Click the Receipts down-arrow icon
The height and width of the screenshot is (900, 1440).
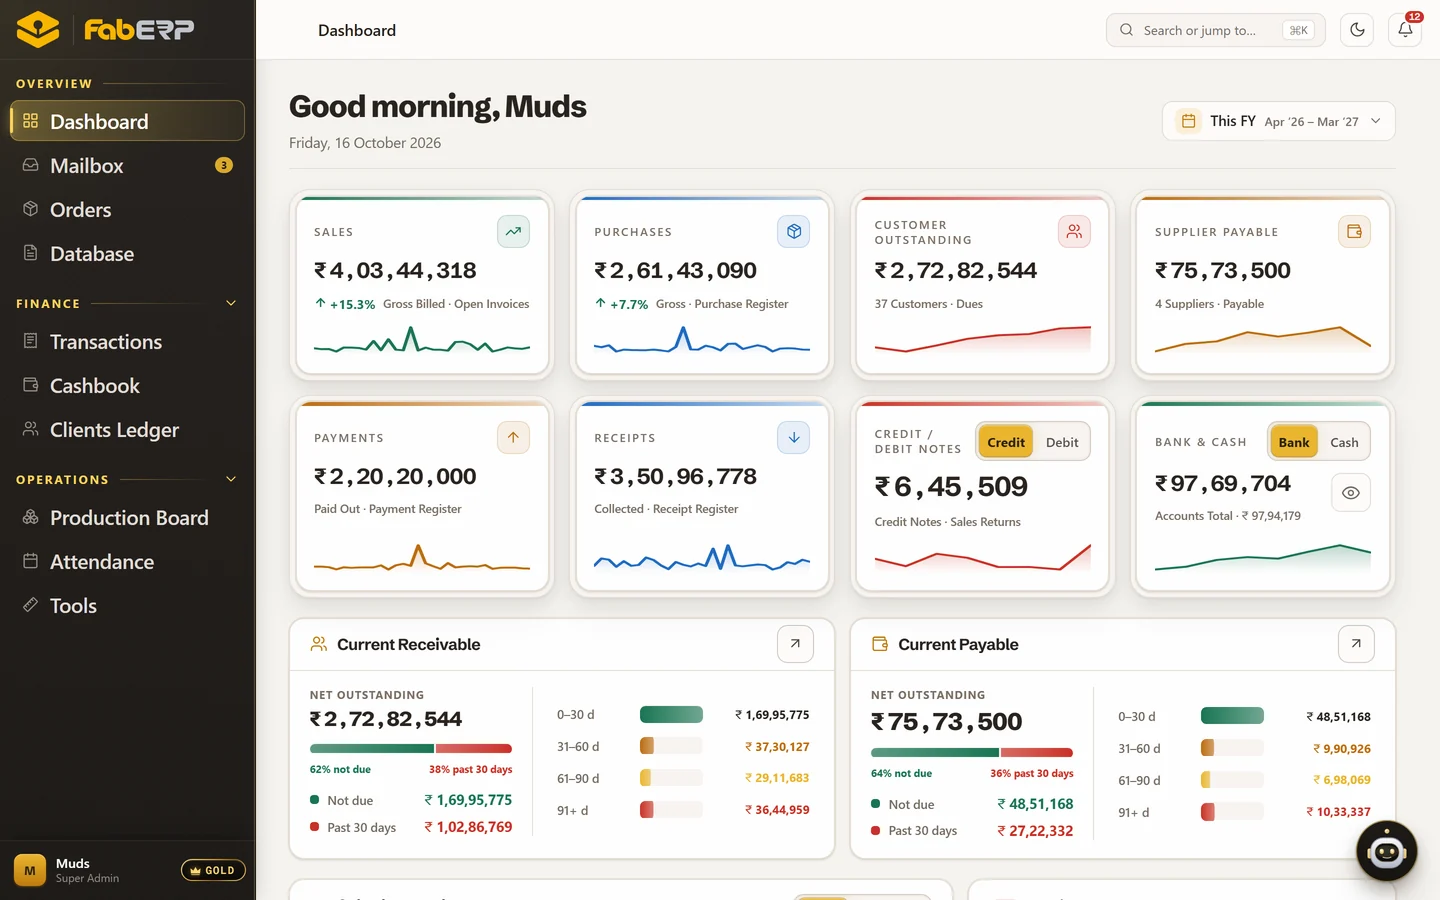click(x=793, y=437)
